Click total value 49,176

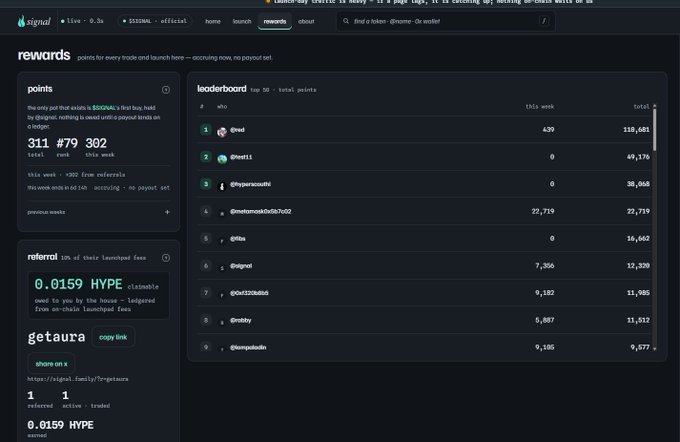point(638,157)
